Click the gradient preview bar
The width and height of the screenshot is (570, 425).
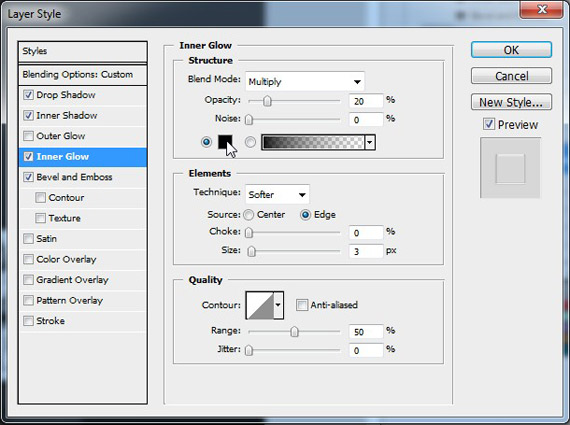pyautogui.click(x=313, y=142)
